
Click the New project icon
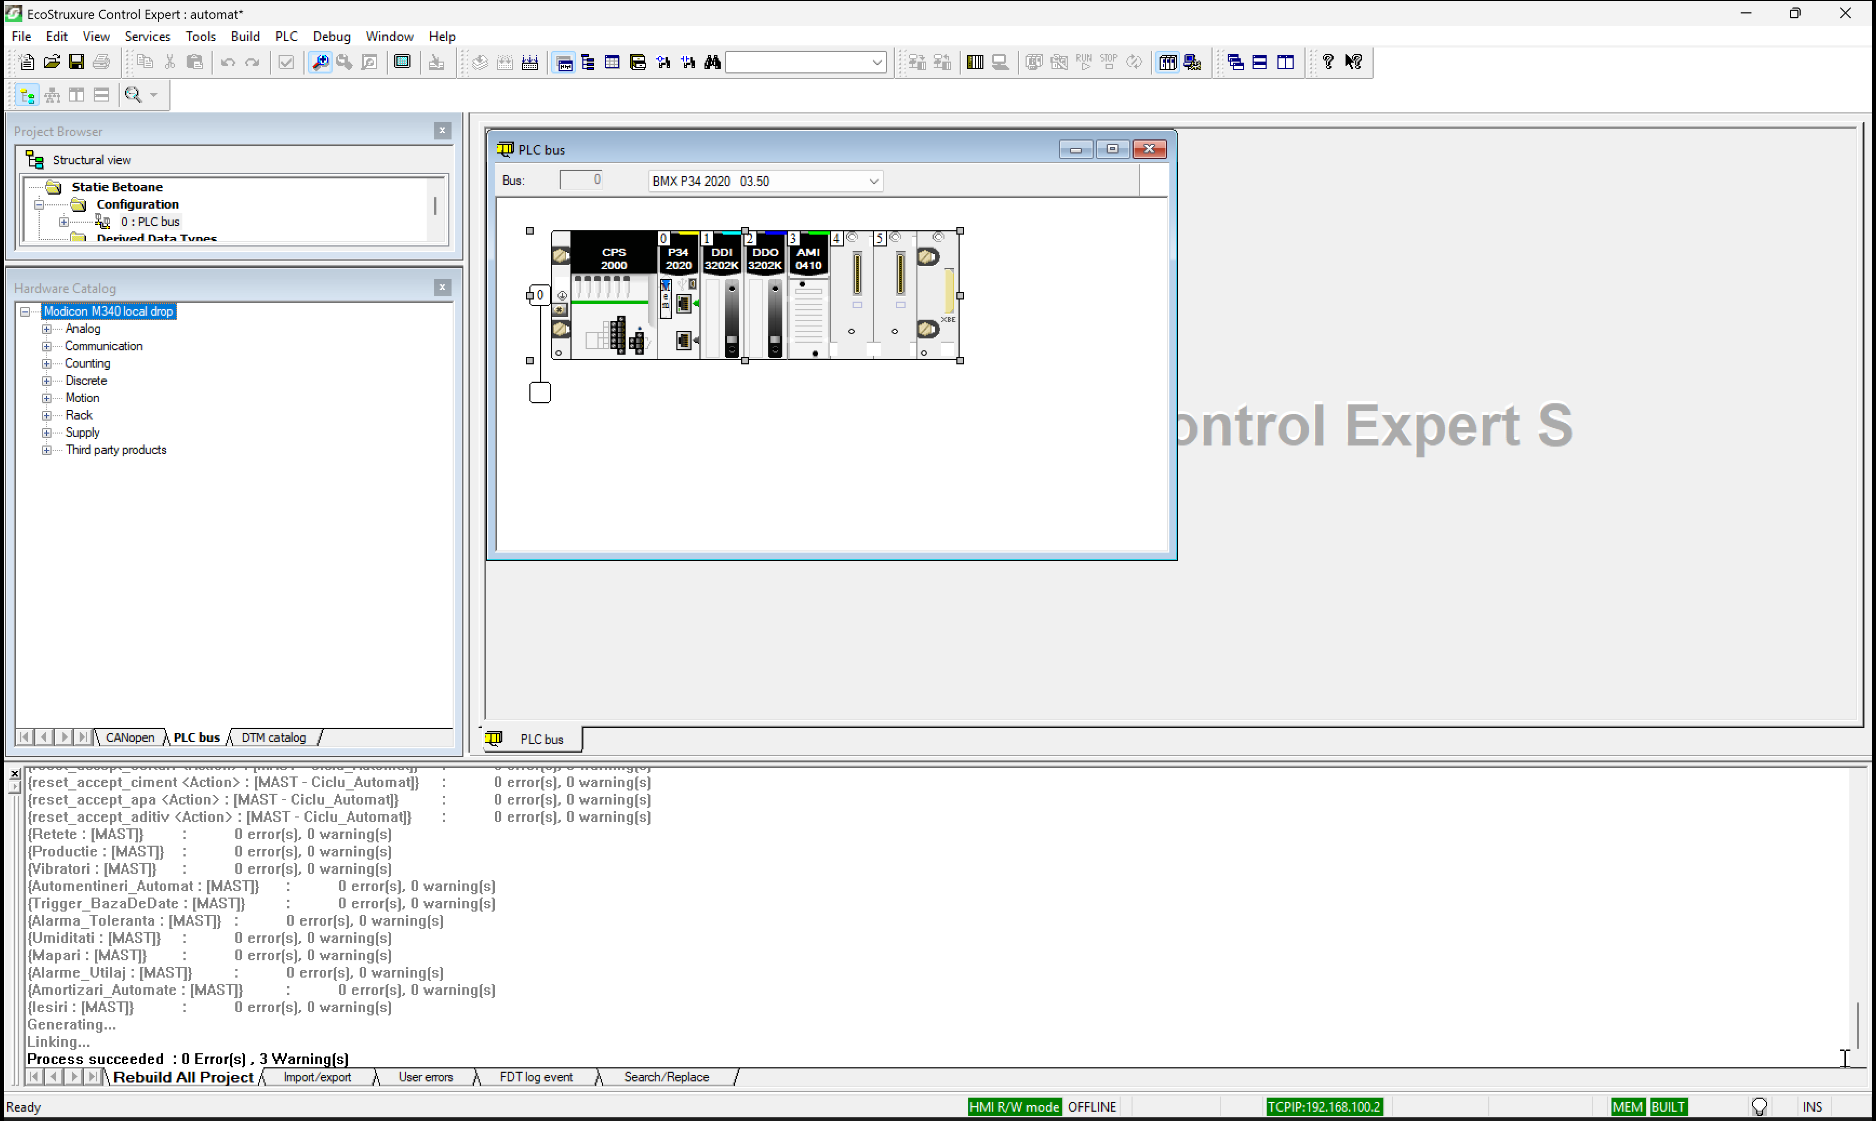coord(26,62)
